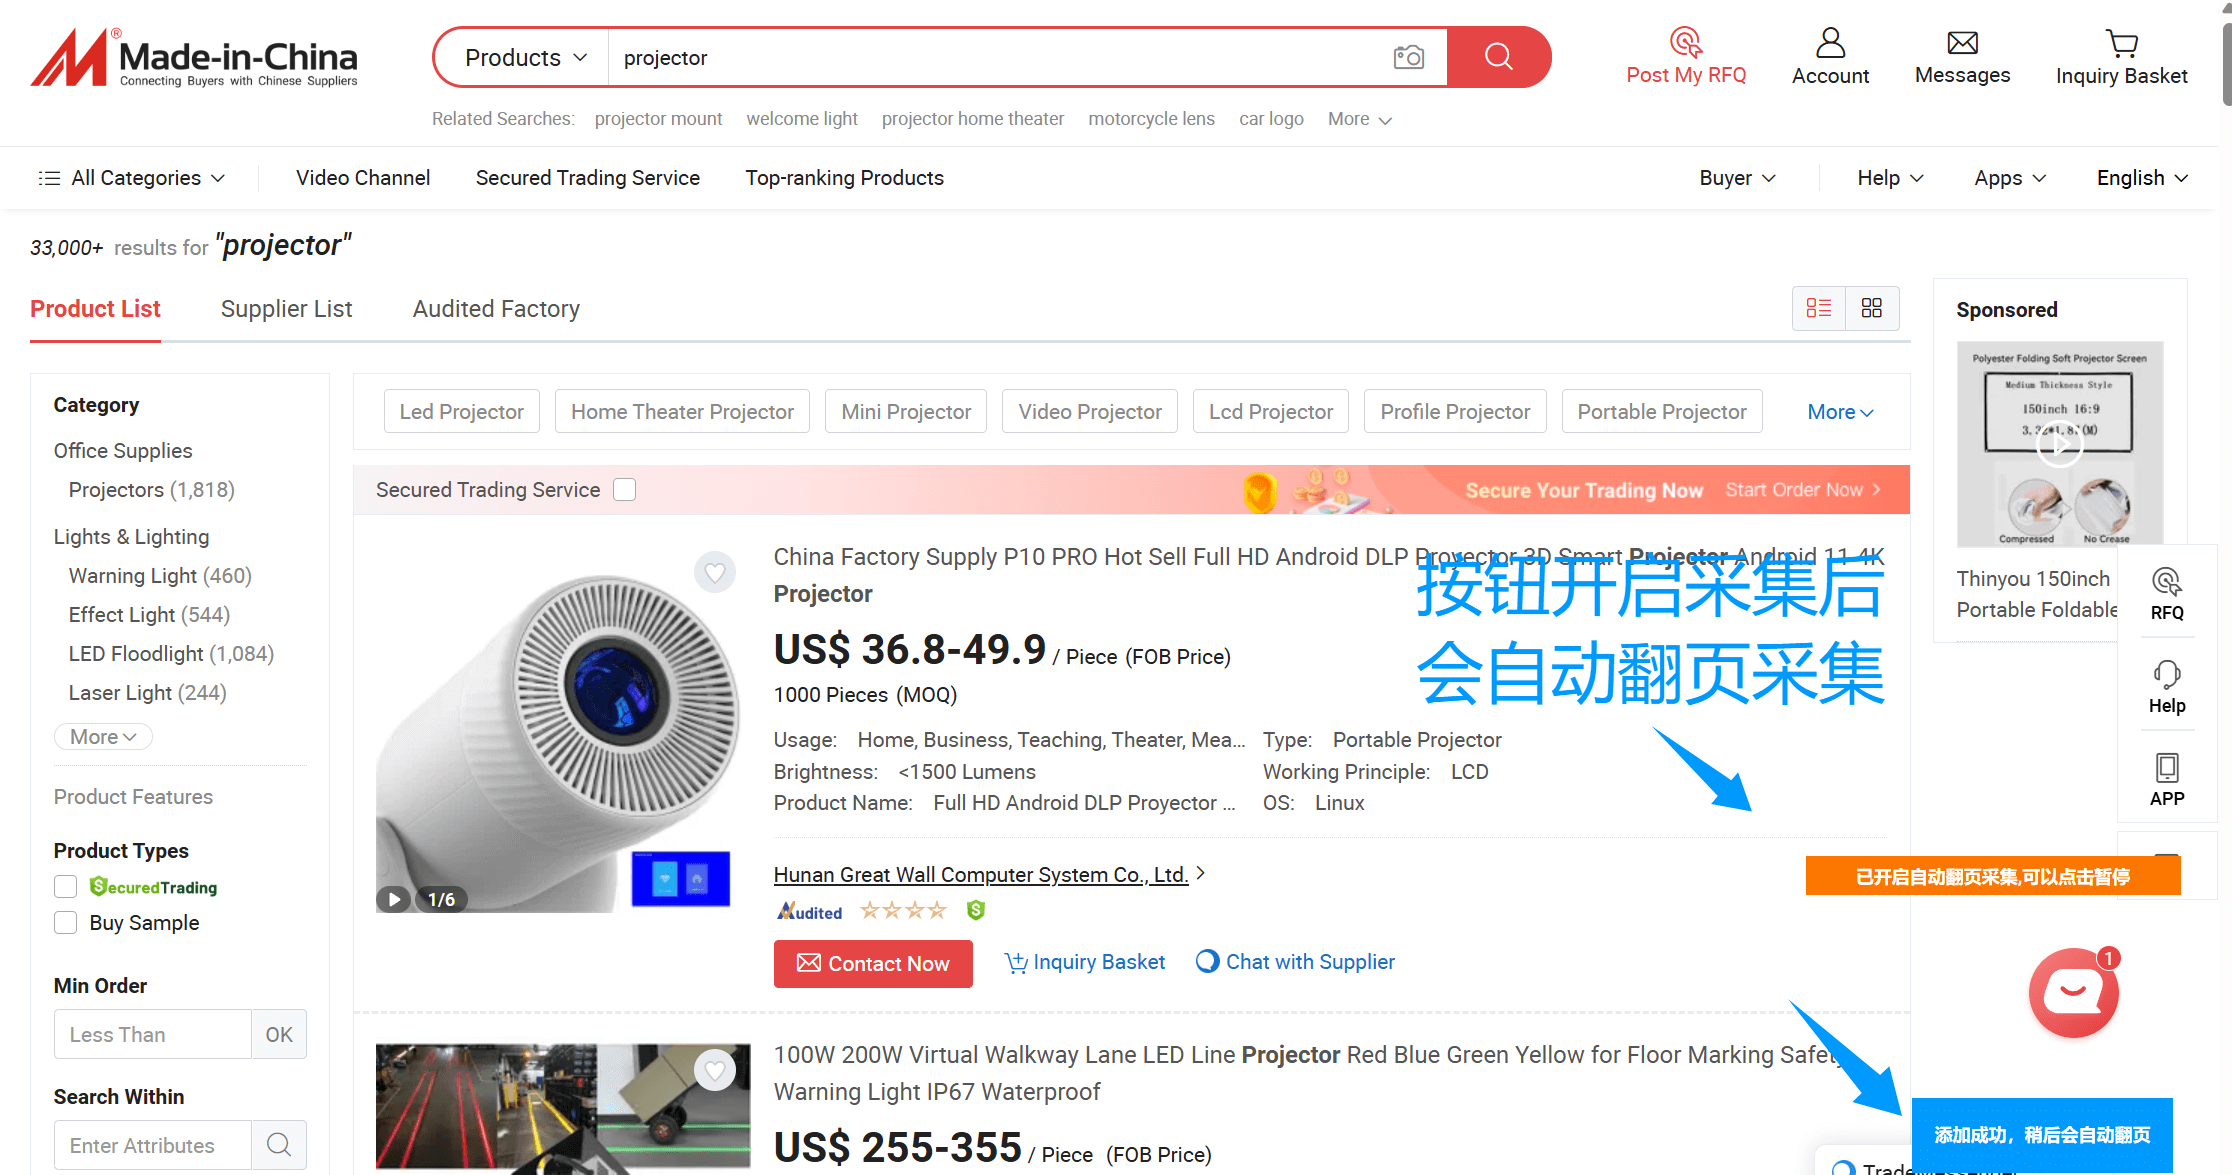Open image search camera icon
2232x1175 pixels.
click(x=1408, y=57)
